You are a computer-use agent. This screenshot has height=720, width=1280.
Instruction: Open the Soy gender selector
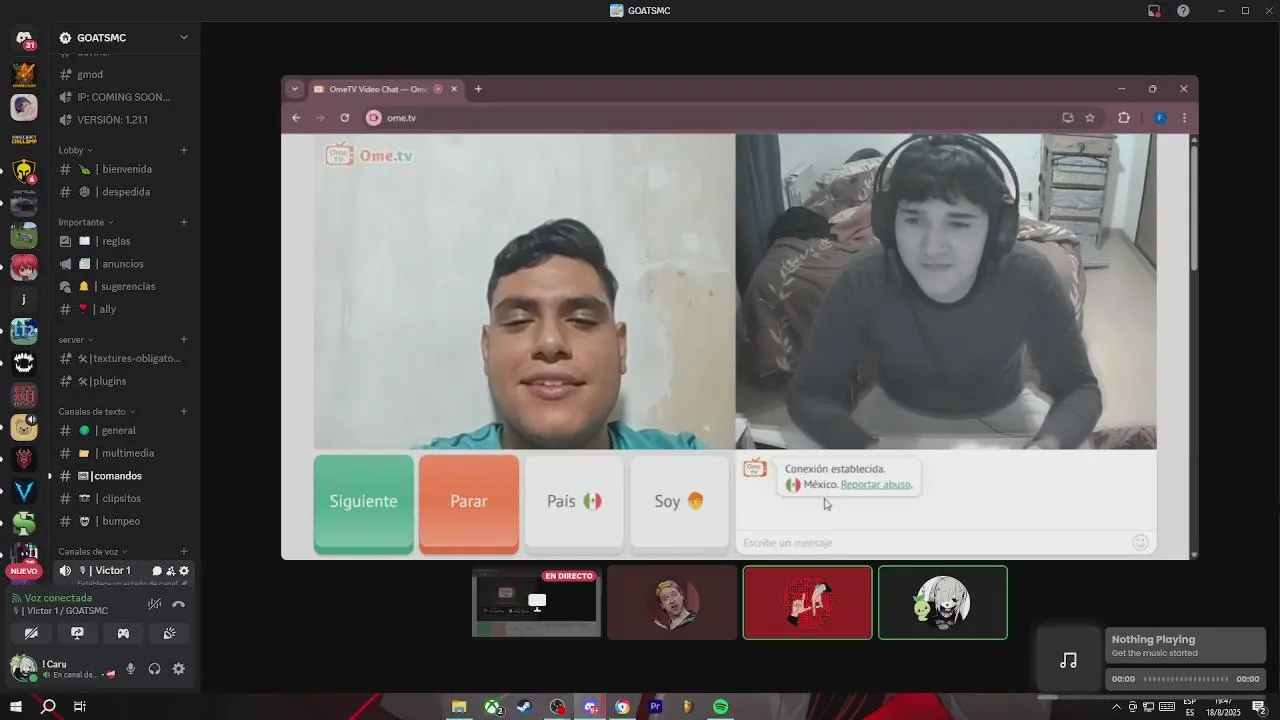click(679, 502)
